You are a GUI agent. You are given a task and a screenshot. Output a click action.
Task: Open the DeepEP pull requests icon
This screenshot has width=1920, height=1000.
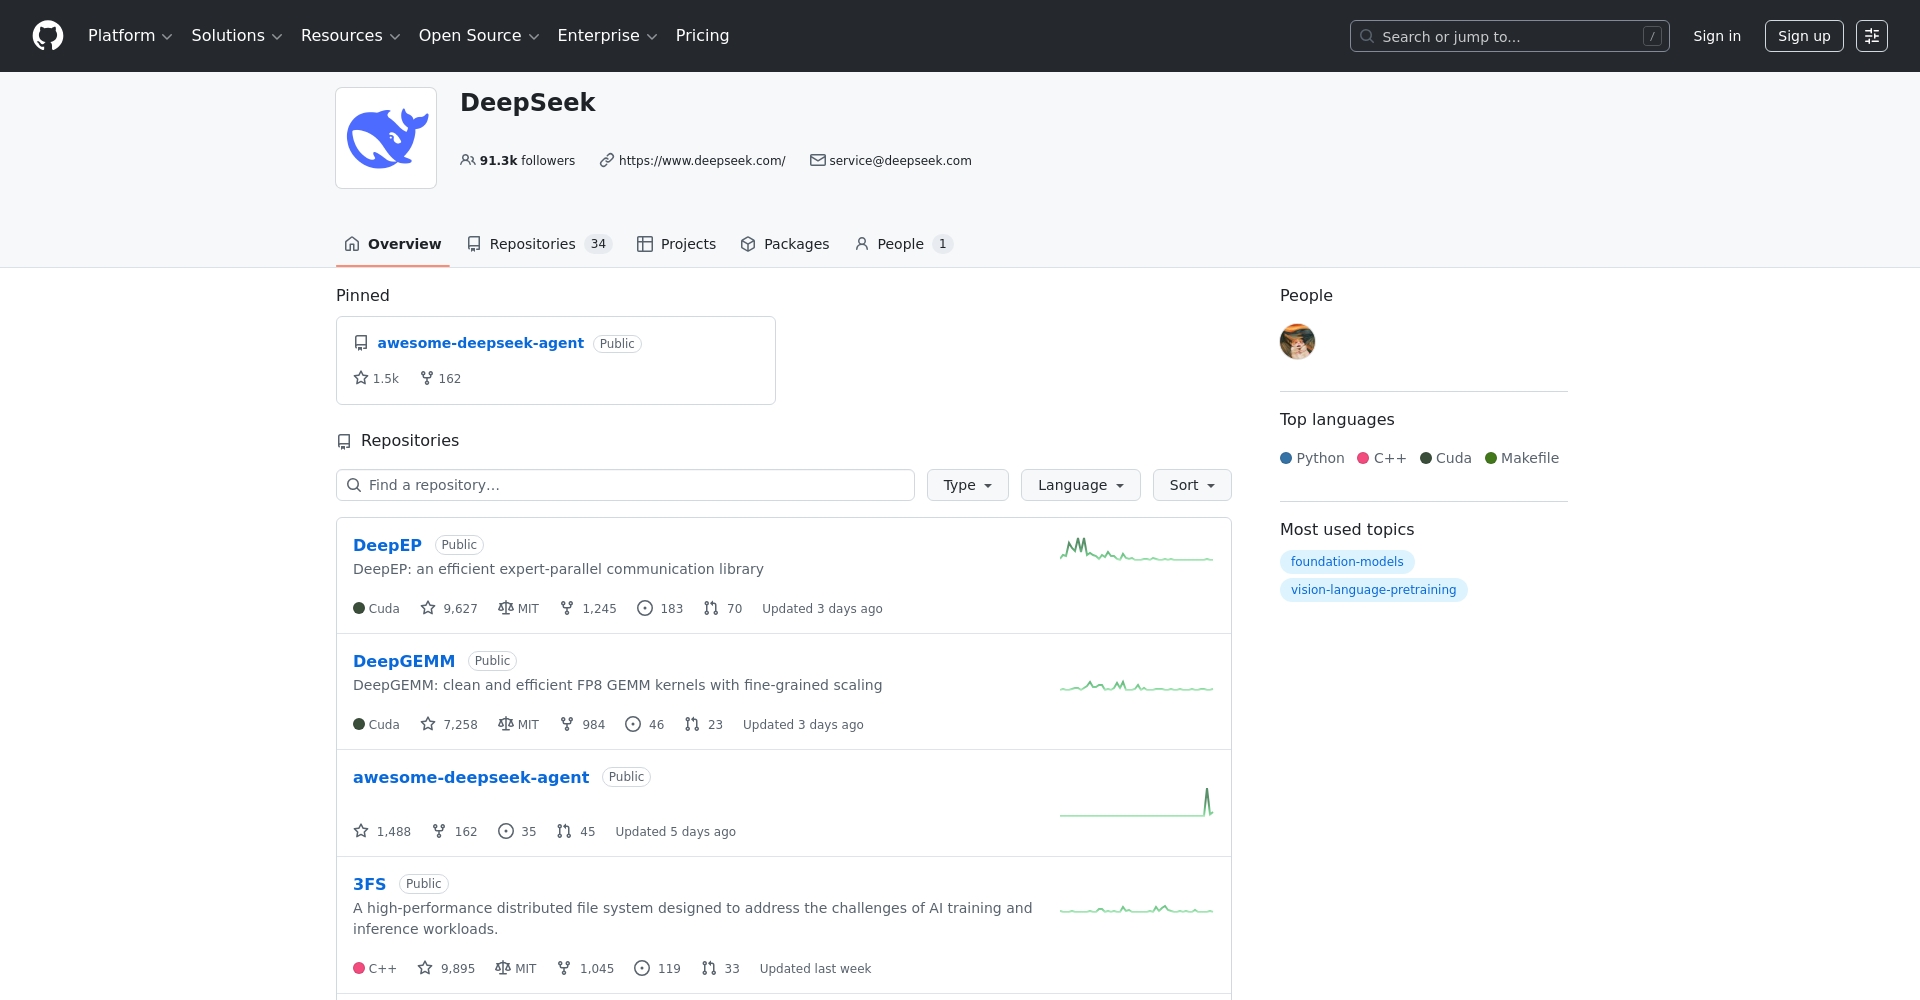pyautogui.click(x=711, y=608)
